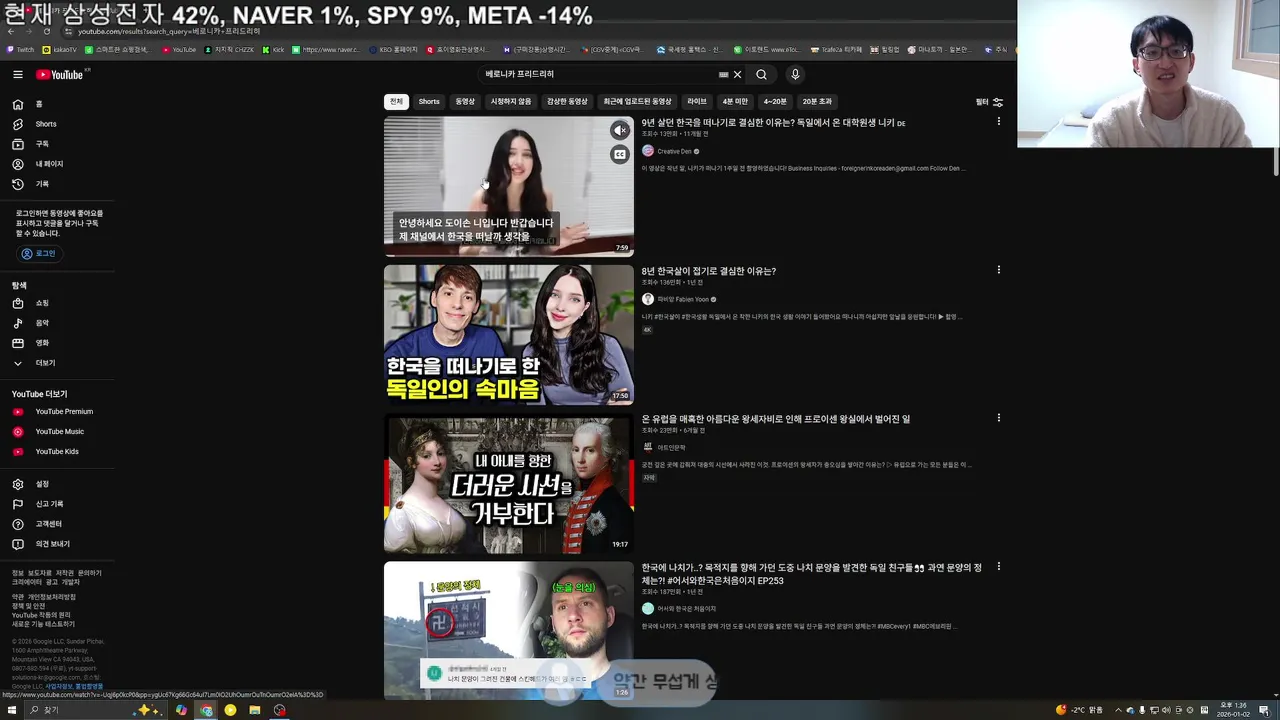Open Home (홈) in the sidebar
Image resolution: width=1280 pixels, height=720 pixels.
(57, 104)
